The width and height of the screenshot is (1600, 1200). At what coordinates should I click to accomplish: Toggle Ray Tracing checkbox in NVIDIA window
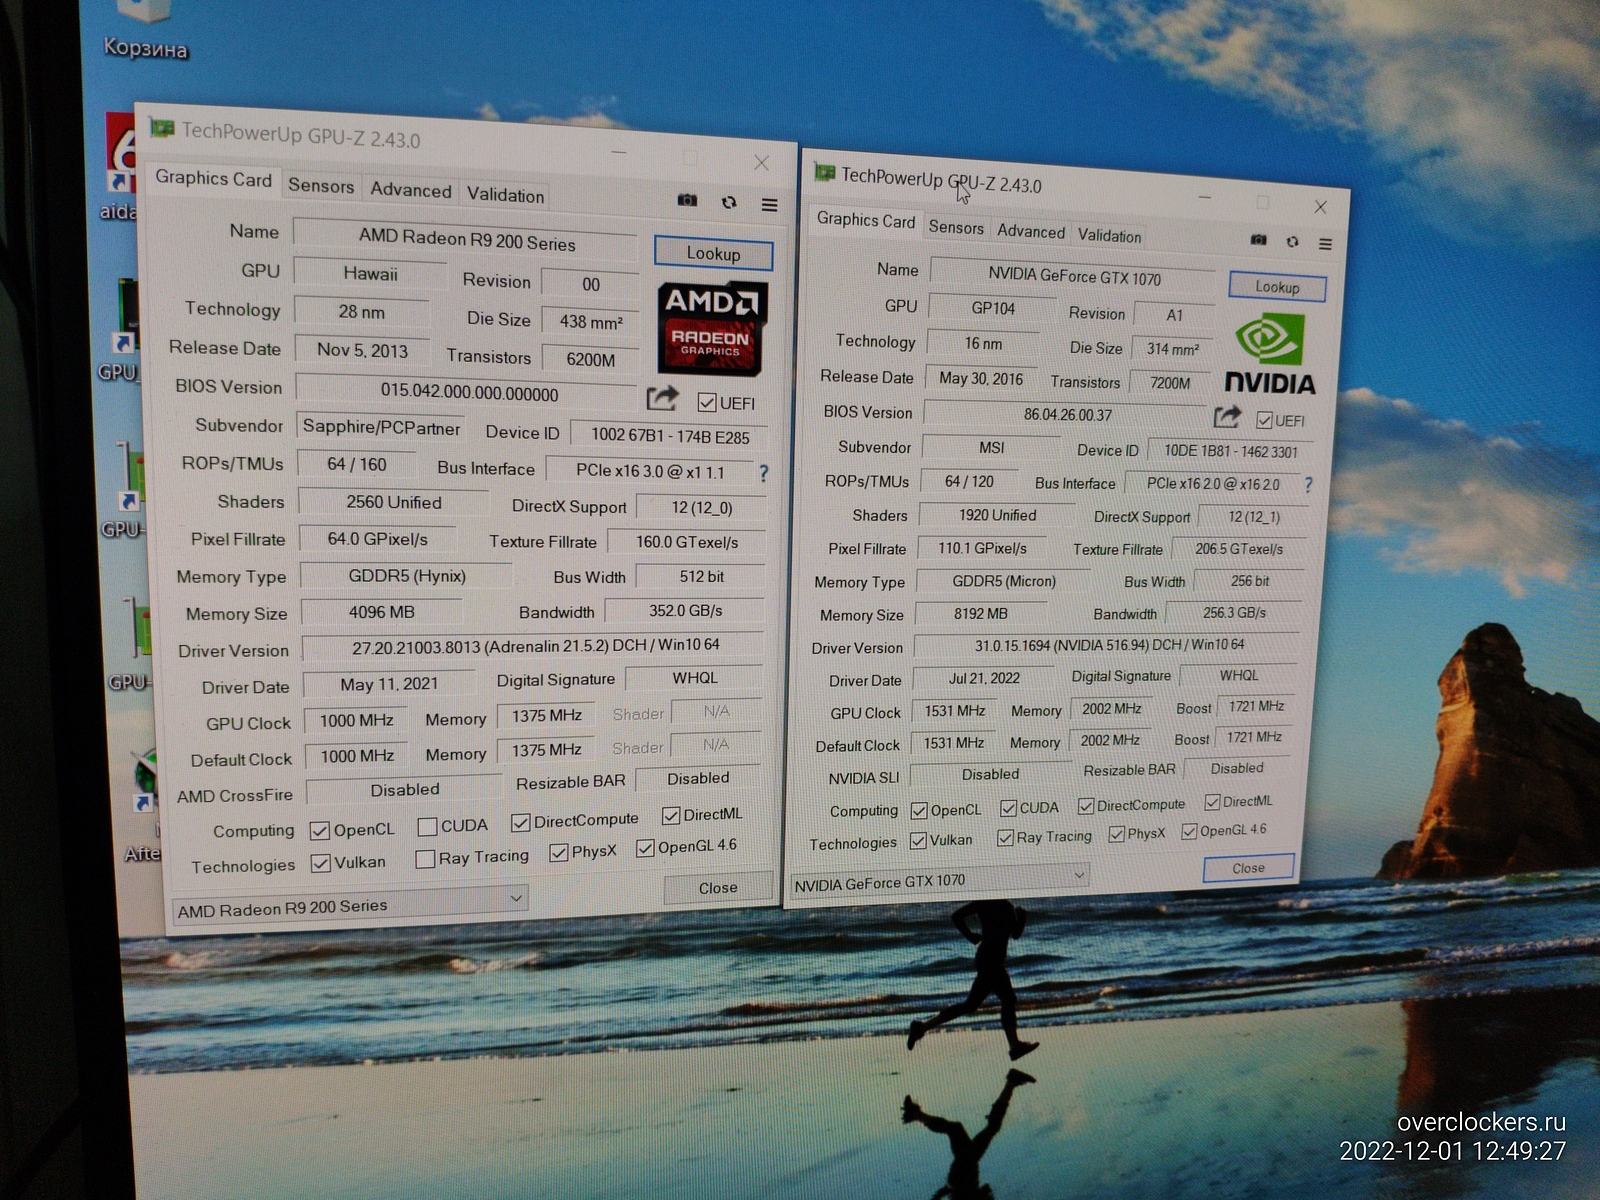pyautogui.click(x=1005, y=838)
